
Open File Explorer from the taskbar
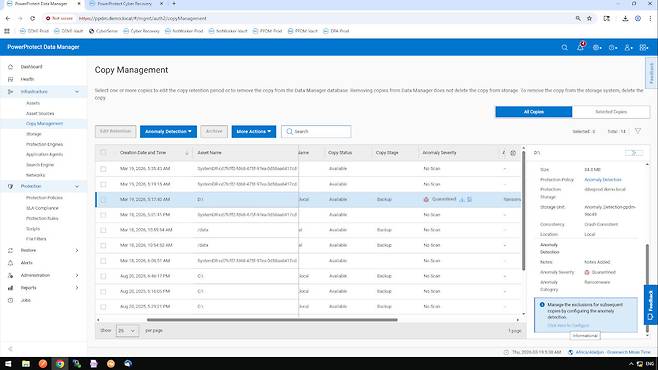click(x=26, y=364)
